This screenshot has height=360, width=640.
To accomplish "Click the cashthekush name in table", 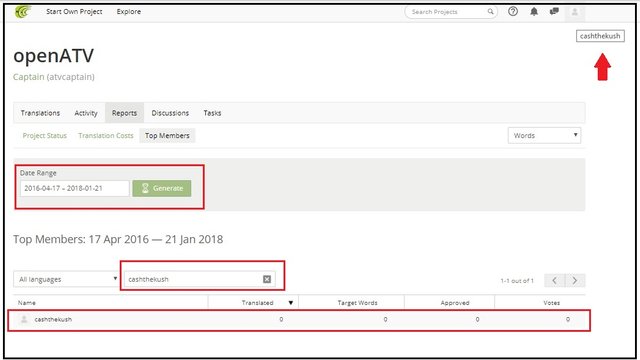I will (x=53, y=319).
